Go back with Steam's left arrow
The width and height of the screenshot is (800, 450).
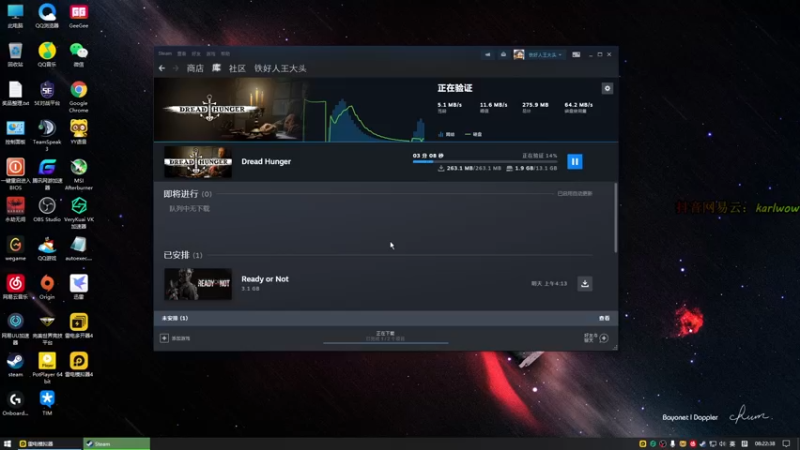pos(162,68)
